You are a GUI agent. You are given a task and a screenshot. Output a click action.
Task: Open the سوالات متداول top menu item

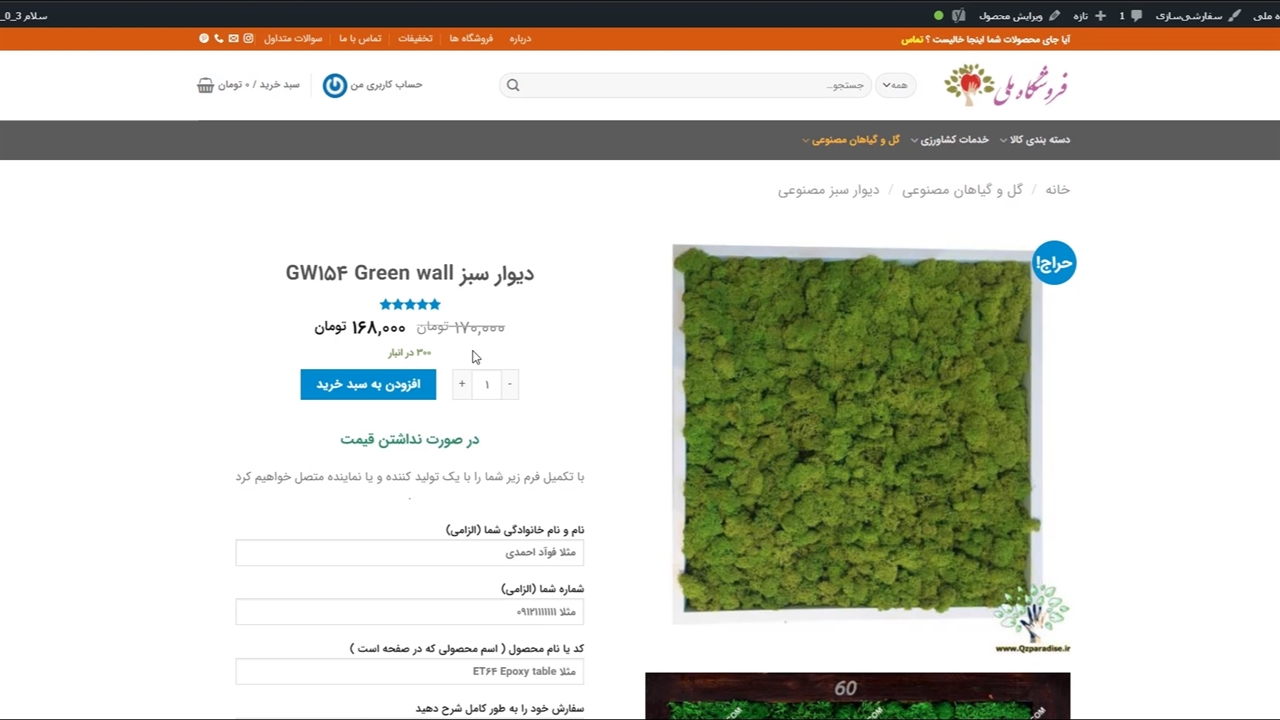coord(293,39)
